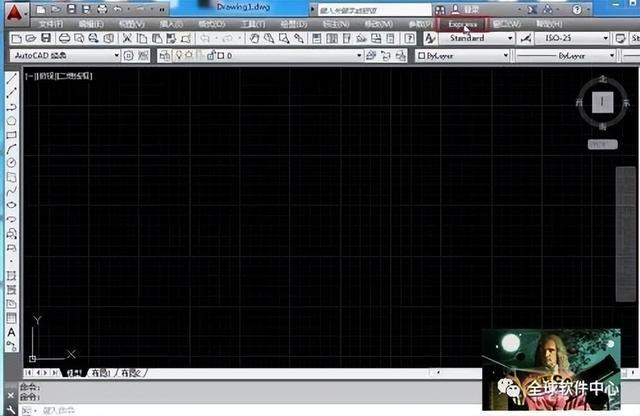Select the Zoom Window tool
The image size is (640, 416).
[284, 38]
